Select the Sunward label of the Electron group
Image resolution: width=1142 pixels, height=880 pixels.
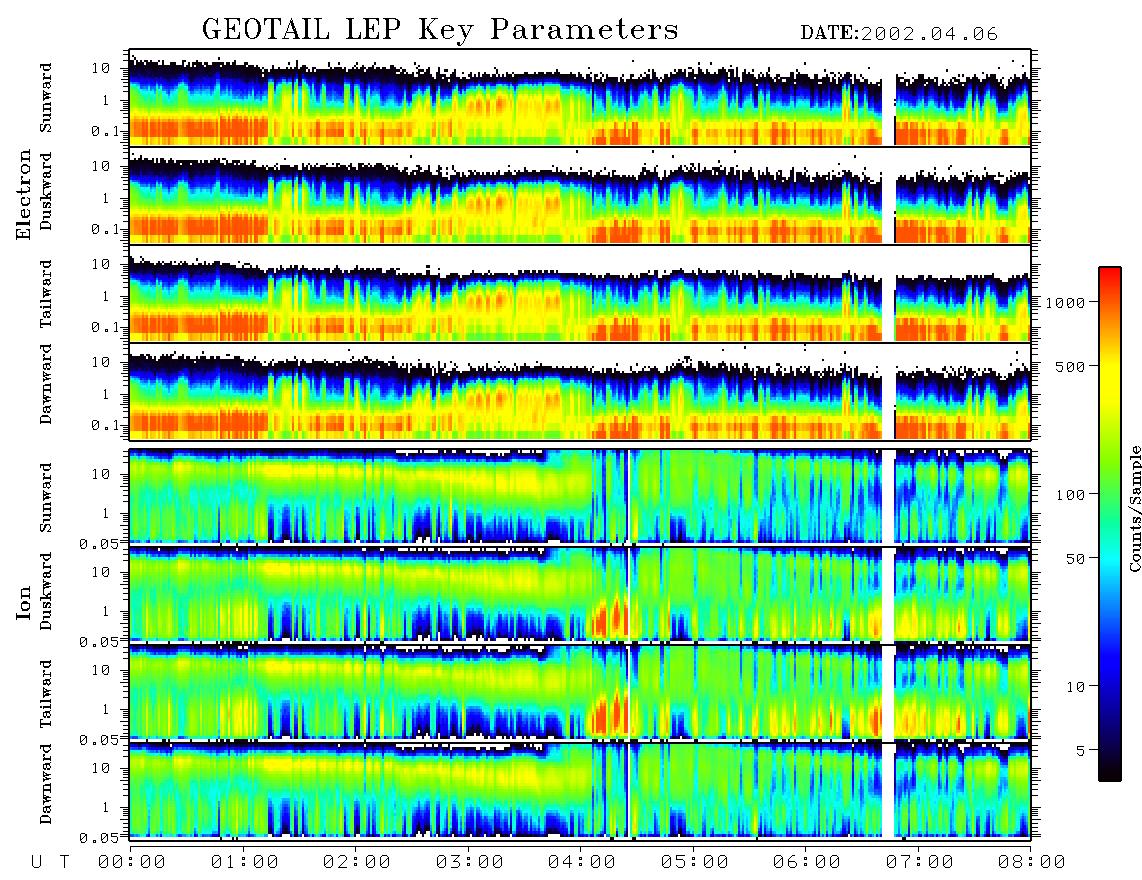46,98
